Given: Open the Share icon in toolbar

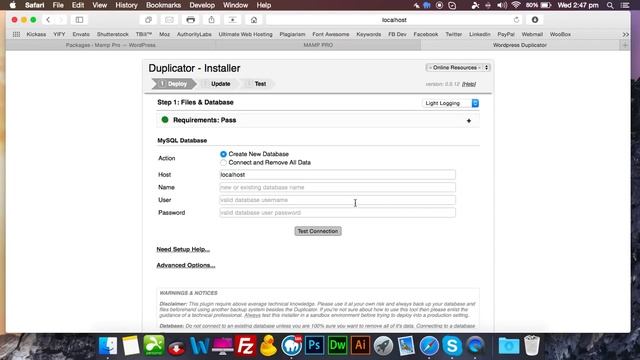Looking at the screenshot, I should point(211,20).
